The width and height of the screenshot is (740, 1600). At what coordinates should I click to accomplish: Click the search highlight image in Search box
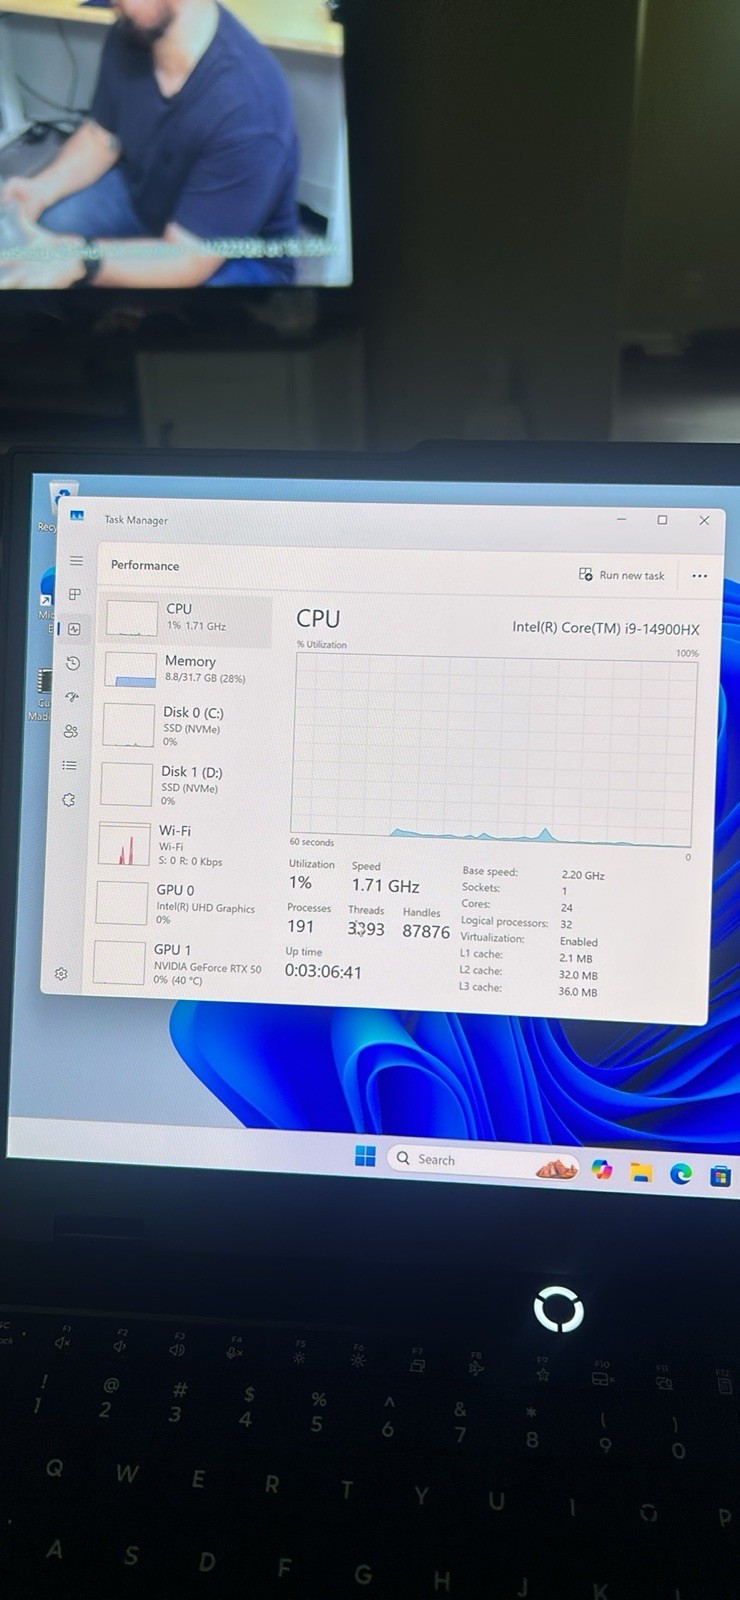click(557, 1167)
